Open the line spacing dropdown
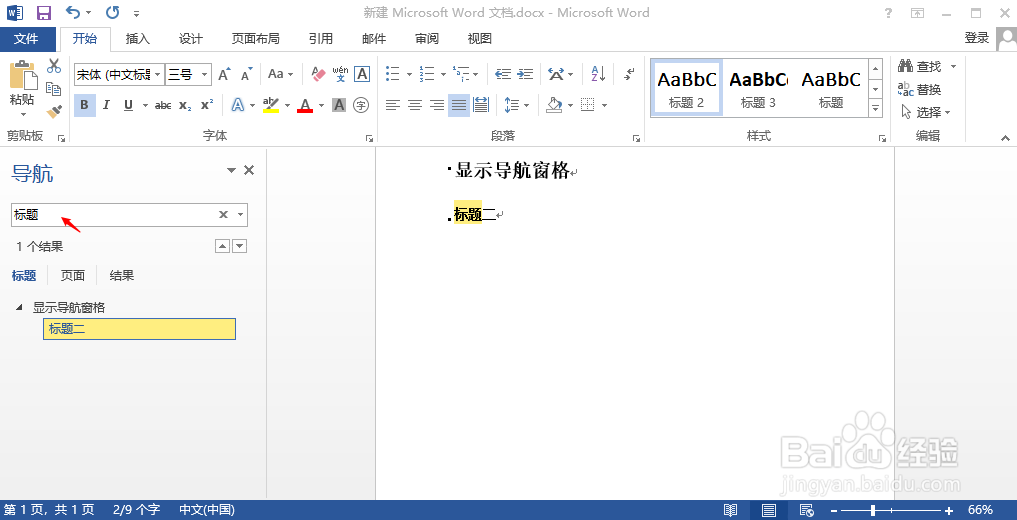The image size is (1017, 520). pyautogui.click(x=517, y=104)
